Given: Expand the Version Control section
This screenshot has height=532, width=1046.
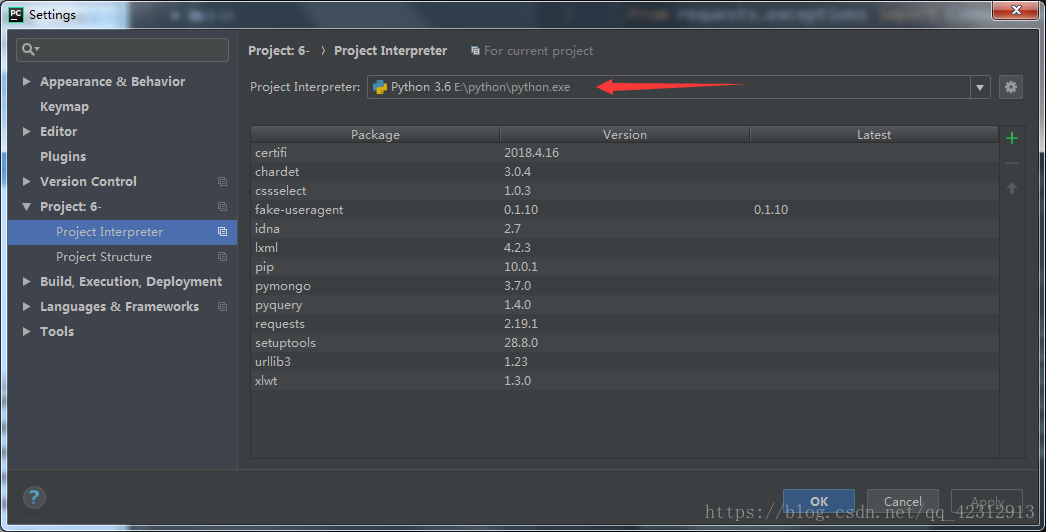Looking at the screenshot, I should coord(27,182).
